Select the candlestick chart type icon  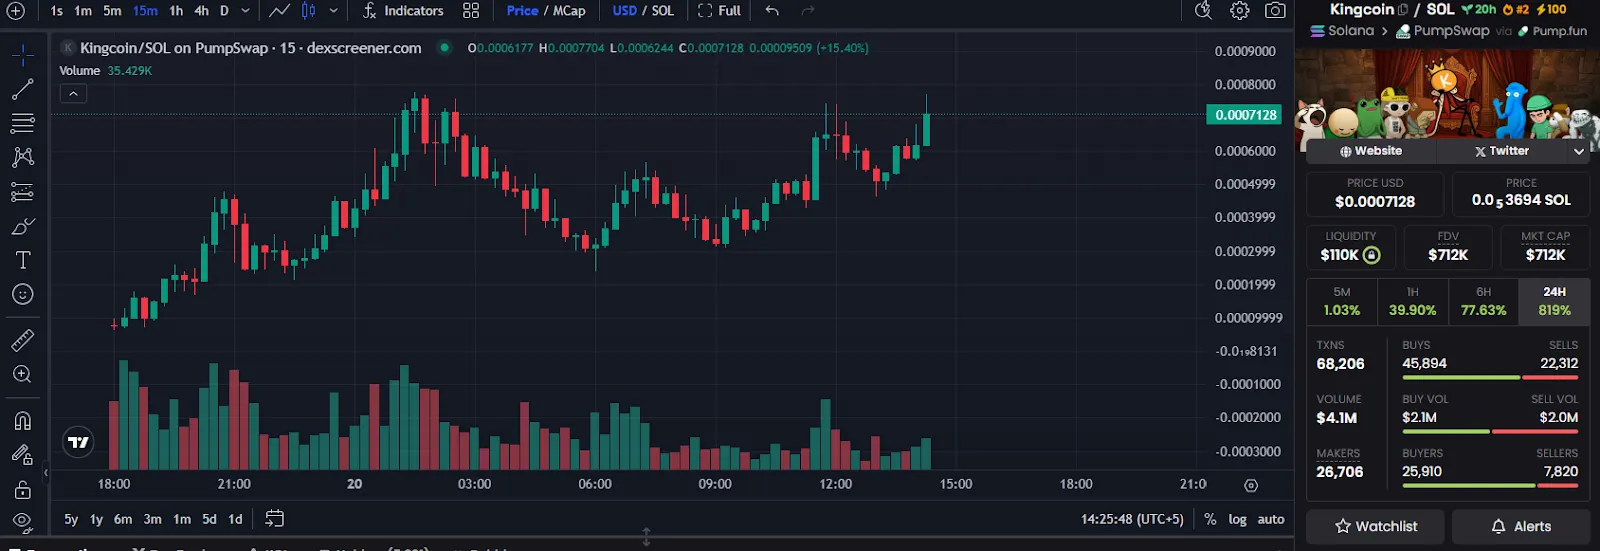click(309, 11)
